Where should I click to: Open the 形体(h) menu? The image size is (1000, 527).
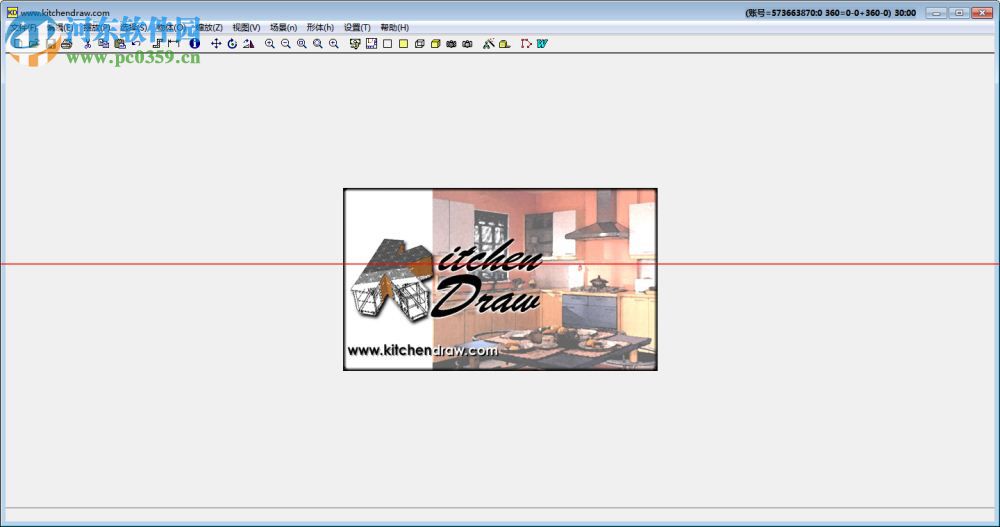[x=320, y=27]
